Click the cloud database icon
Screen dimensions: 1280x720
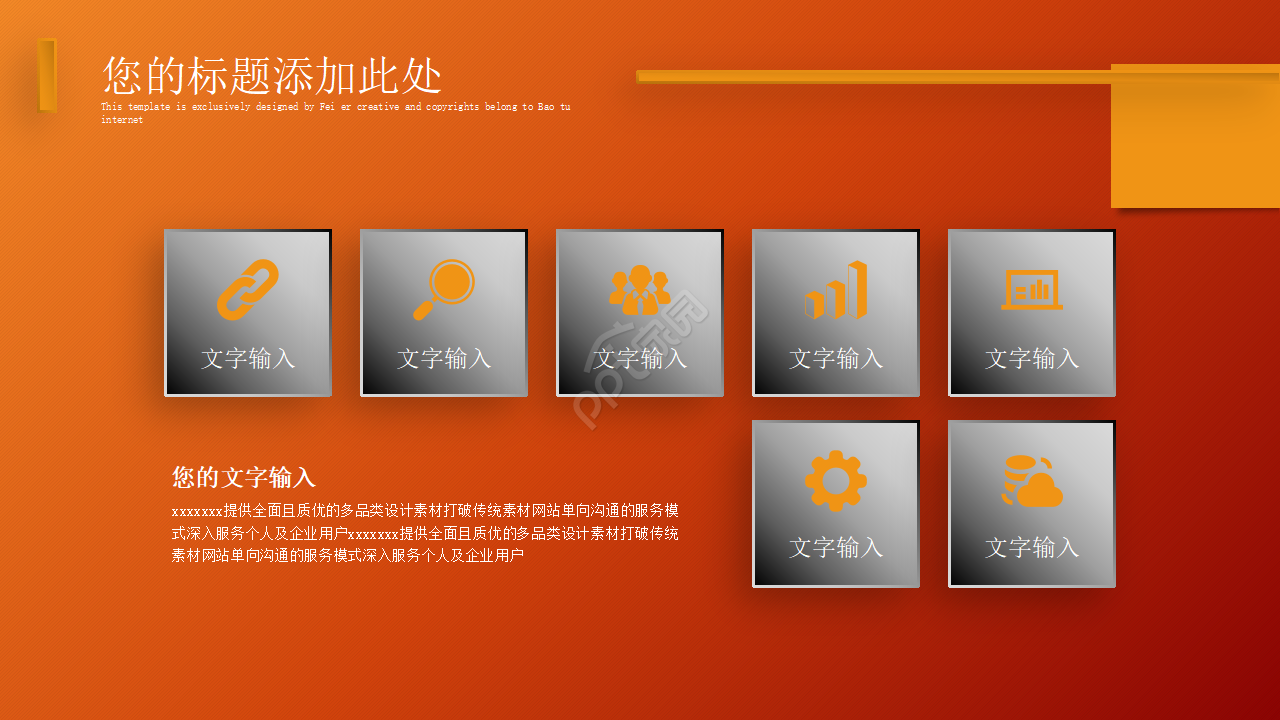[1032, 482]
